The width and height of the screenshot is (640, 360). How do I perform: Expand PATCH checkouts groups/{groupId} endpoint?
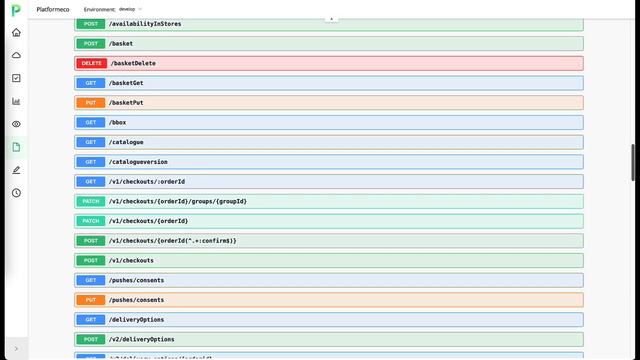(x=329, y=201)
